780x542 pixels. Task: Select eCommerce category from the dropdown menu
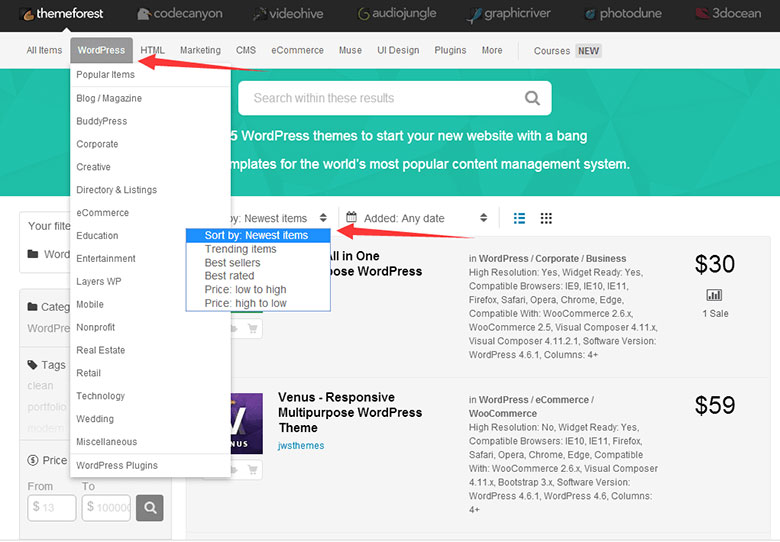pyautogui.click(x=102, y=213)
